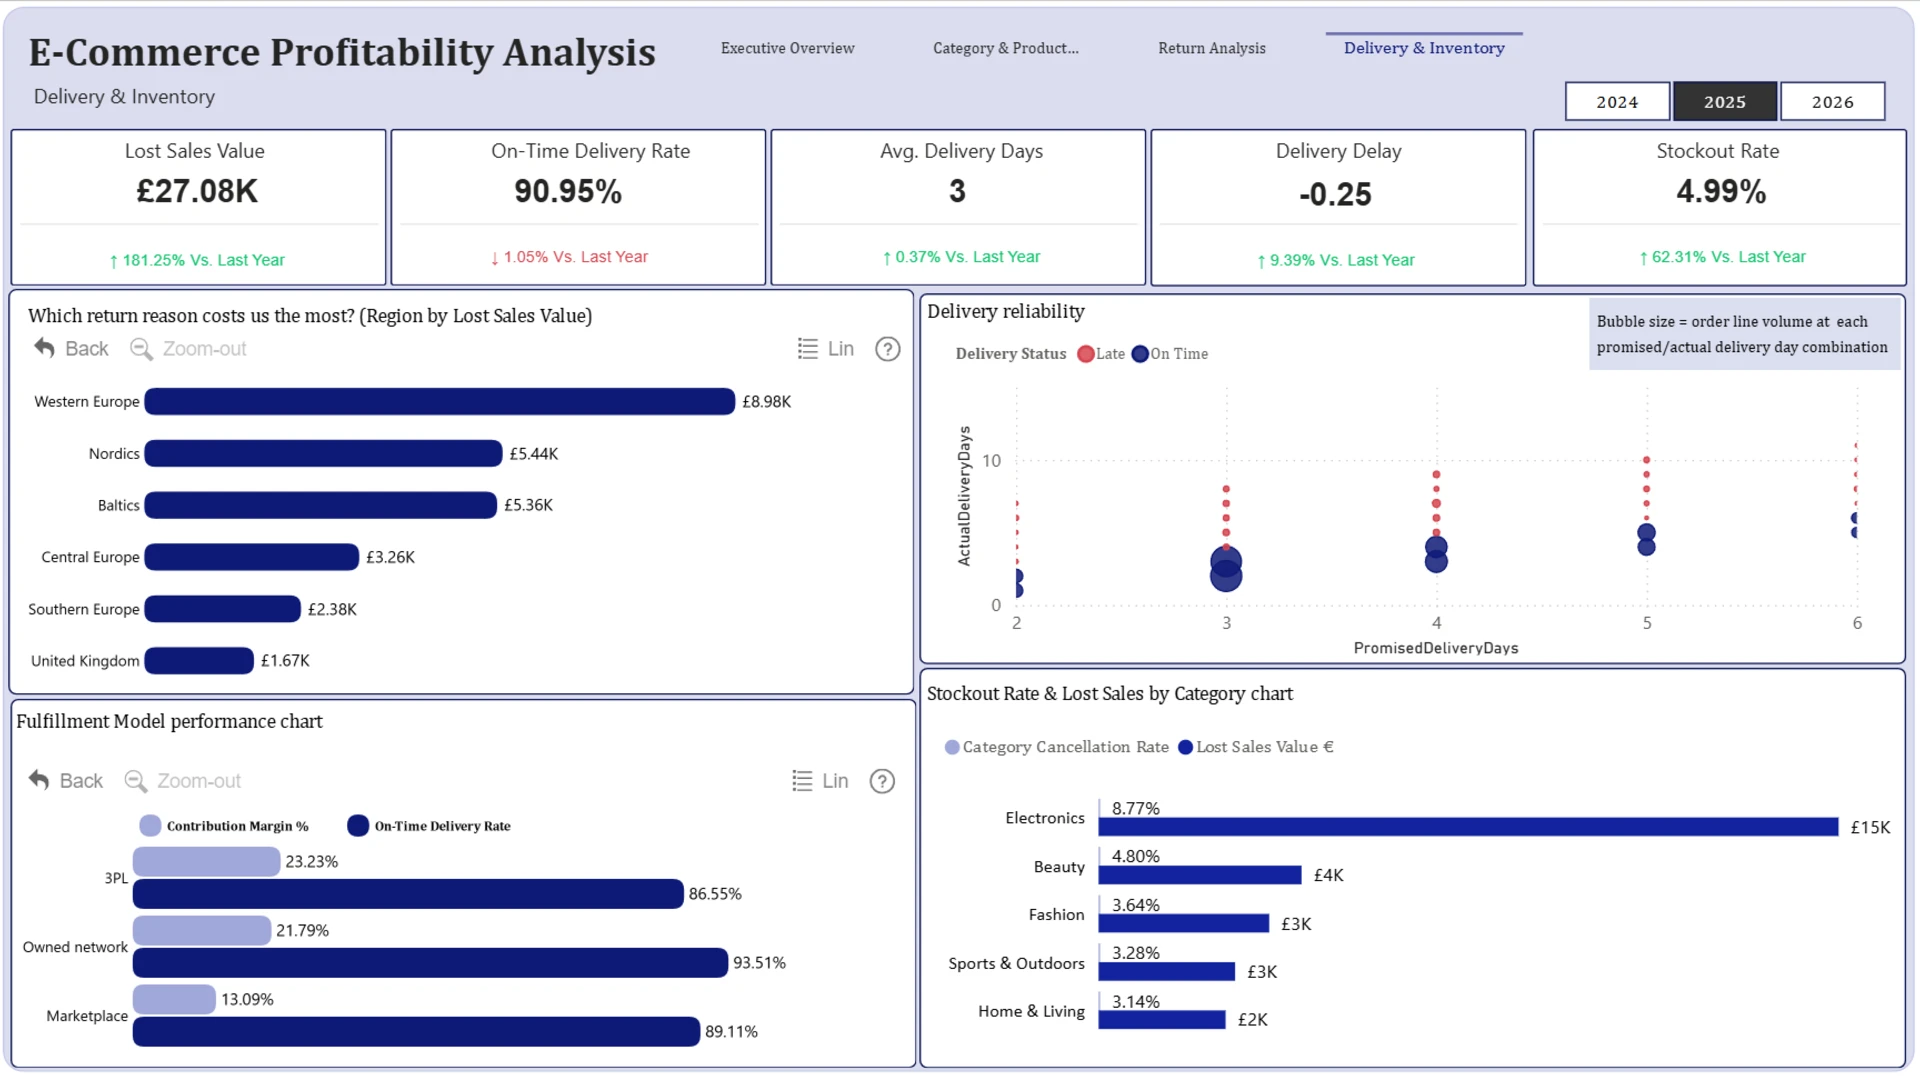Click Electronics £15K lost sales bar
This screenshot has width=1920, height=1080.
(1468, 827)
